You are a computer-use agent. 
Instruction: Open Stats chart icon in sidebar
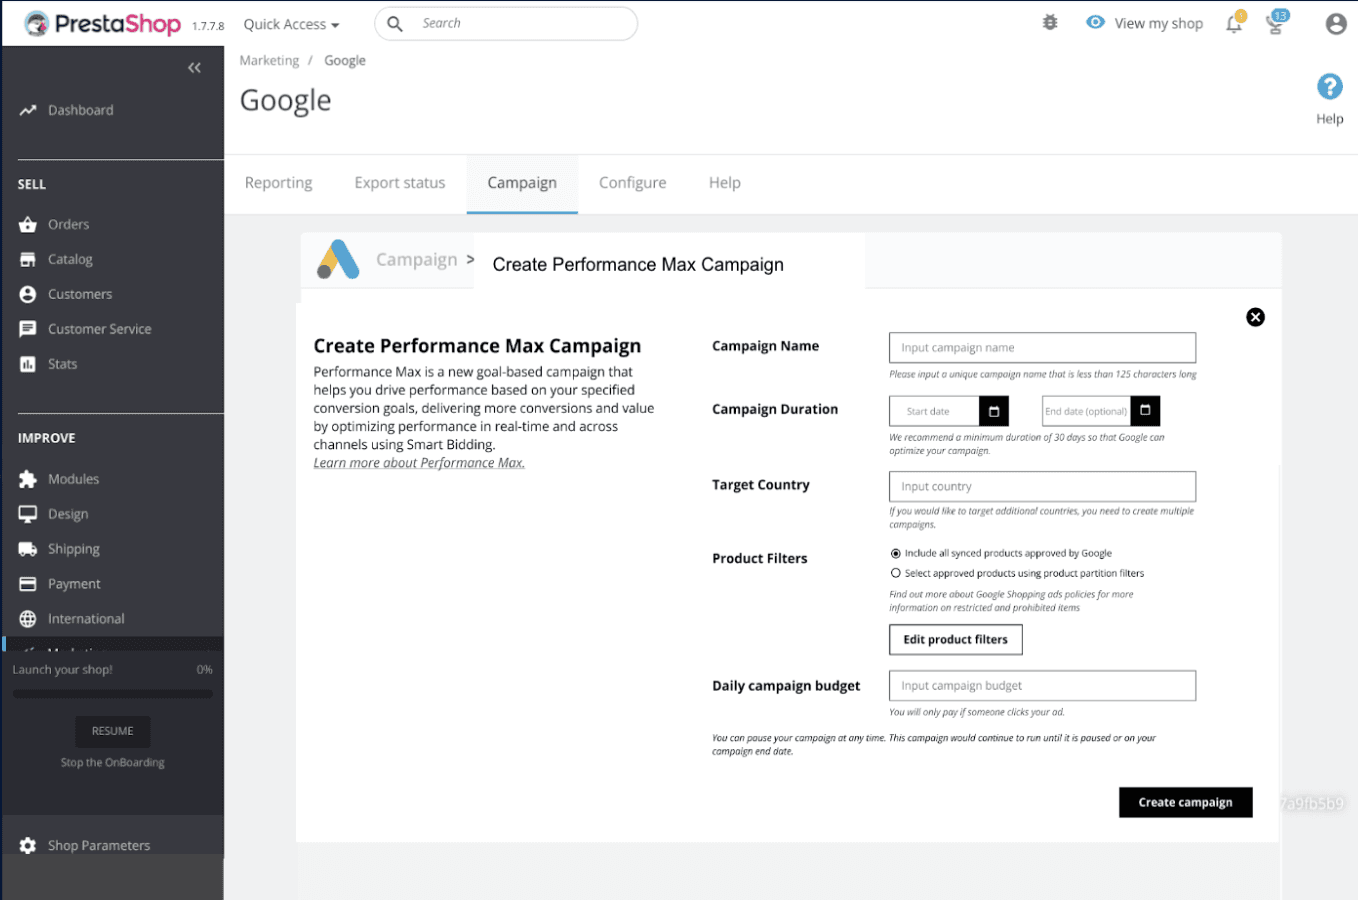coord(28,364)
